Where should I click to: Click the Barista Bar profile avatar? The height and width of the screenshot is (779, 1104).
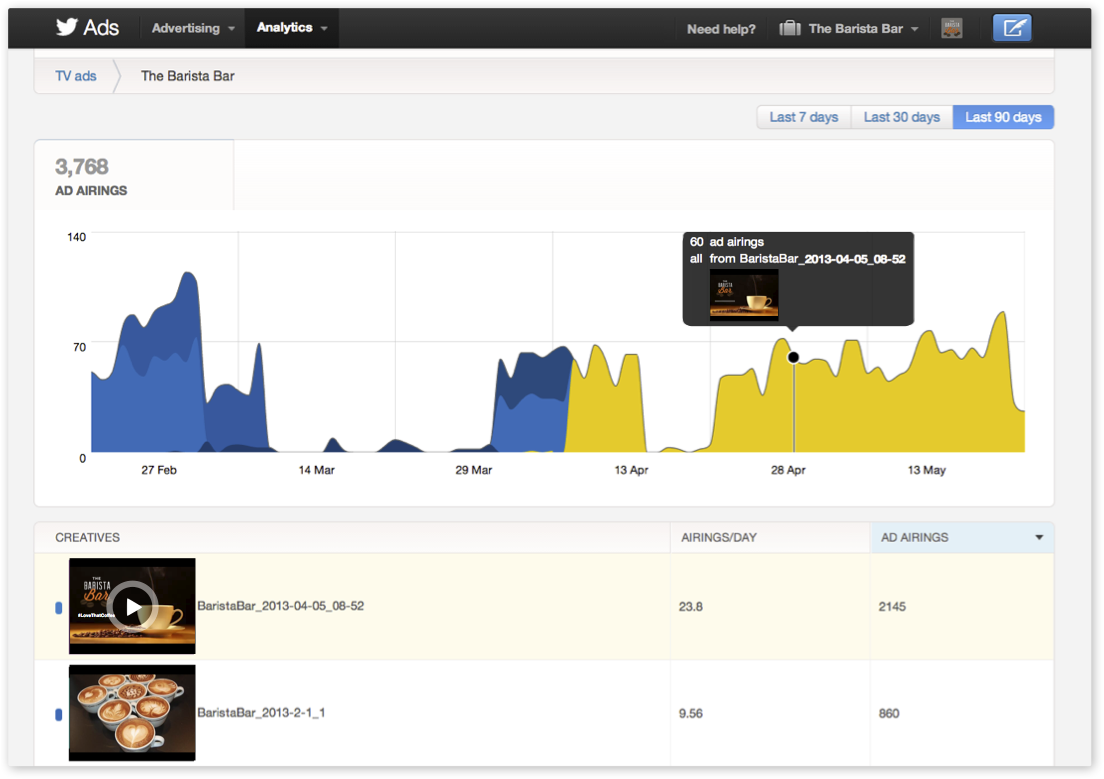(x=952, y=28)
